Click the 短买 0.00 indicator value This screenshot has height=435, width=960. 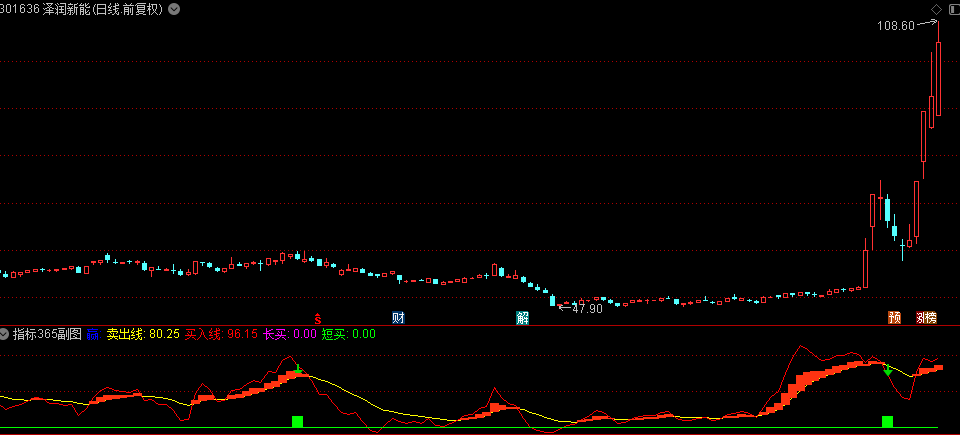pos(349,333)
